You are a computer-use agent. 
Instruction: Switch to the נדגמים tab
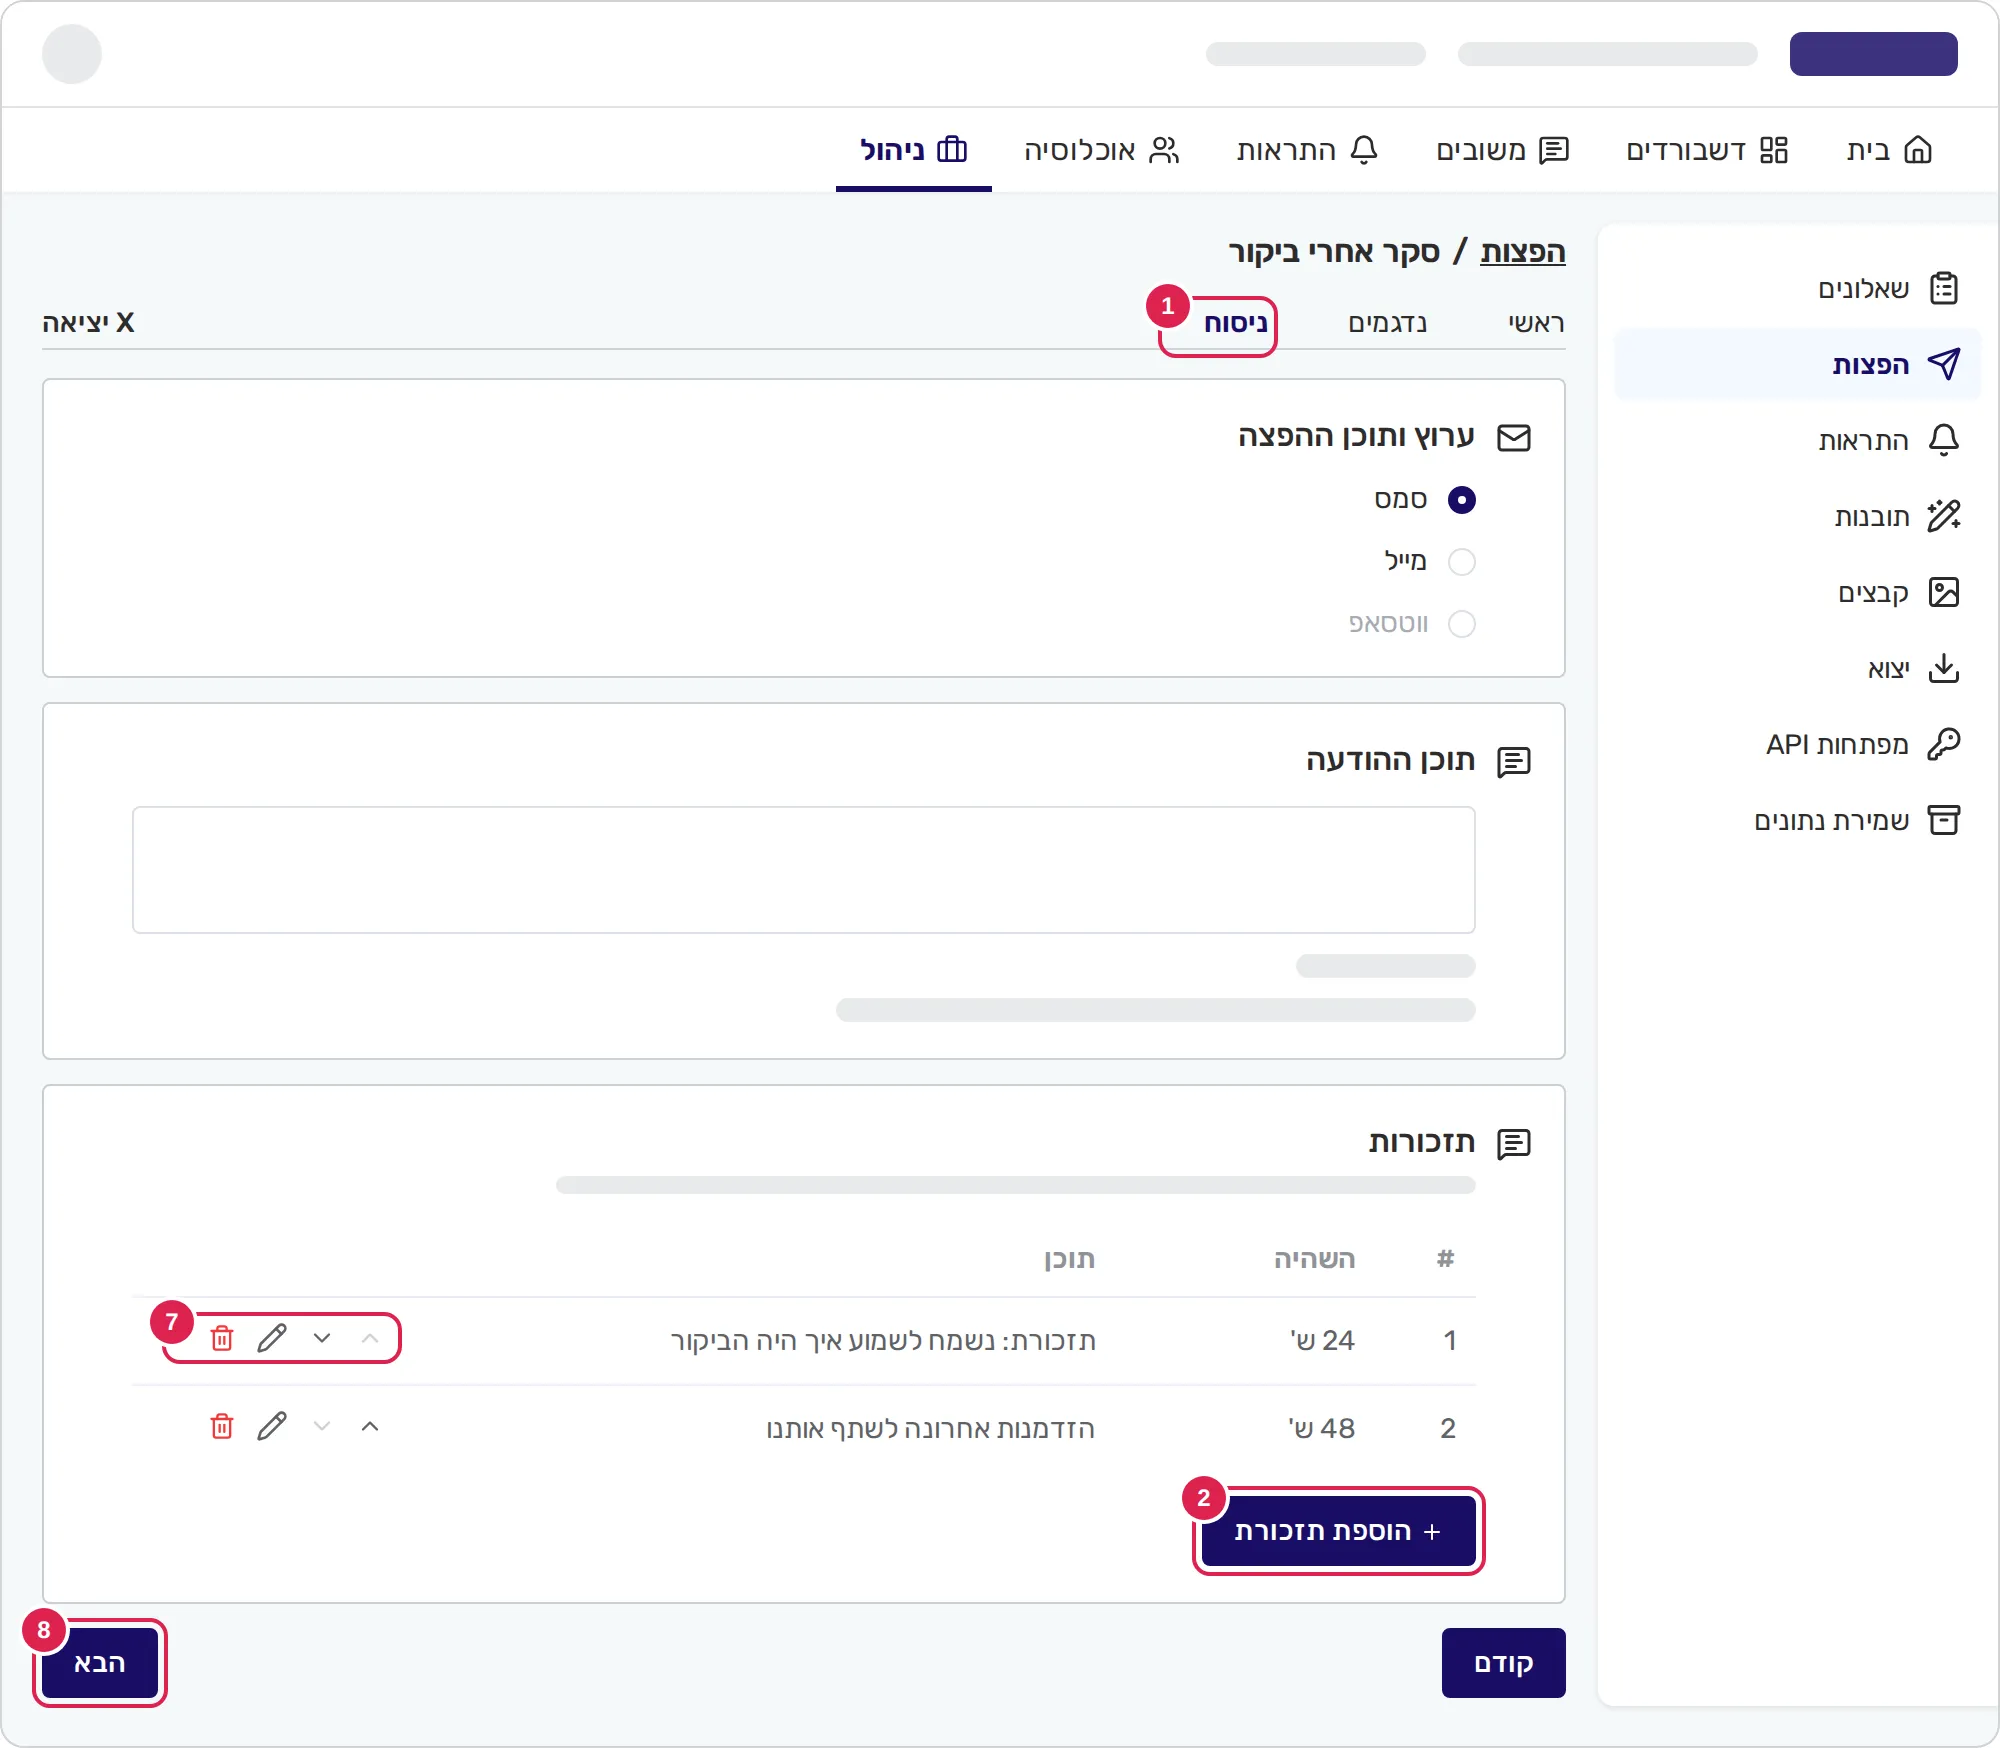point(1388,323)
